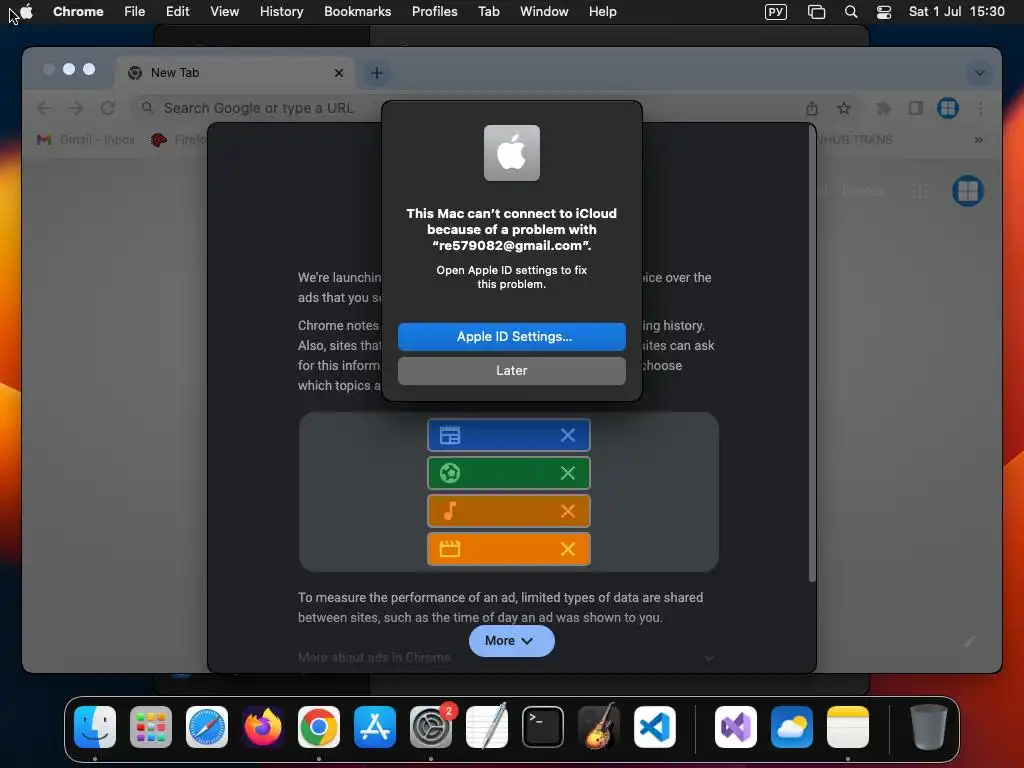Open the Google apps grid on New Tab
This screenshot has height=768, width=1024.
pos(920,191)
